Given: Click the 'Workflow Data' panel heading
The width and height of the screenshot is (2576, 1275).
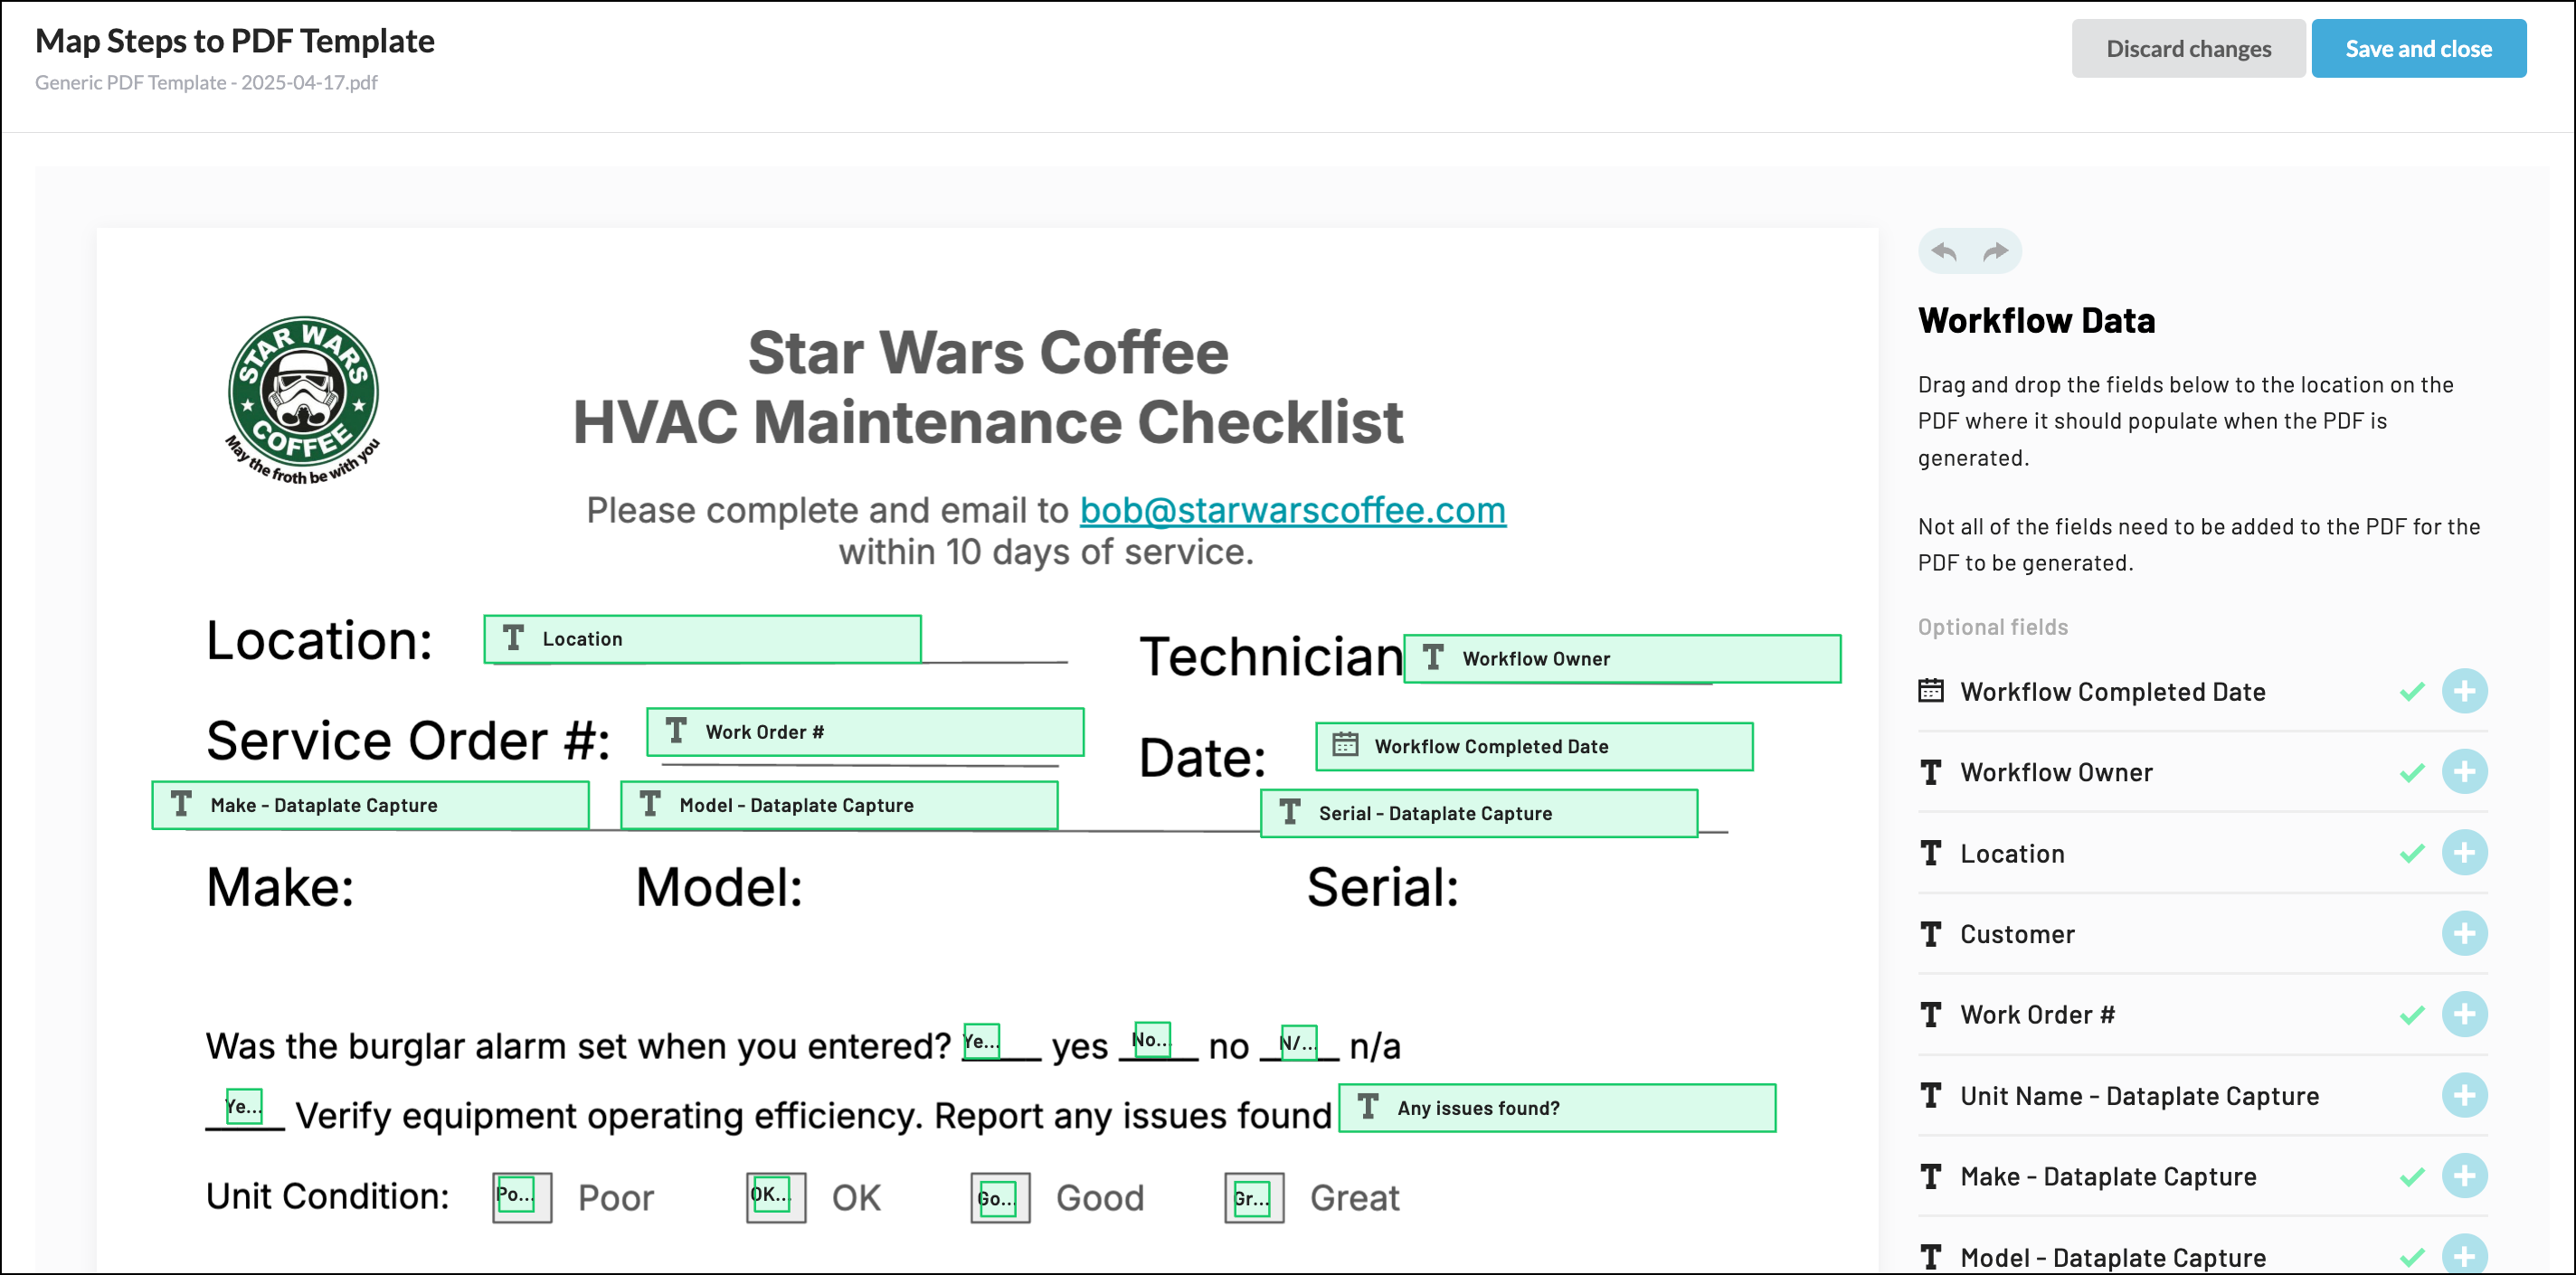Looking at the screenshot, I should 2036,321.
